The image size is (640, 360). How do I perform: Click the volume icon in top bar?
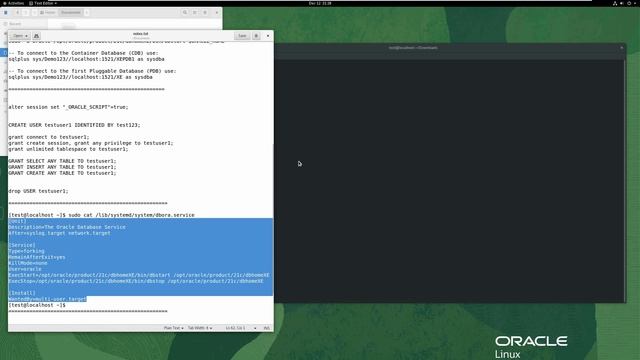click(622, 3)
